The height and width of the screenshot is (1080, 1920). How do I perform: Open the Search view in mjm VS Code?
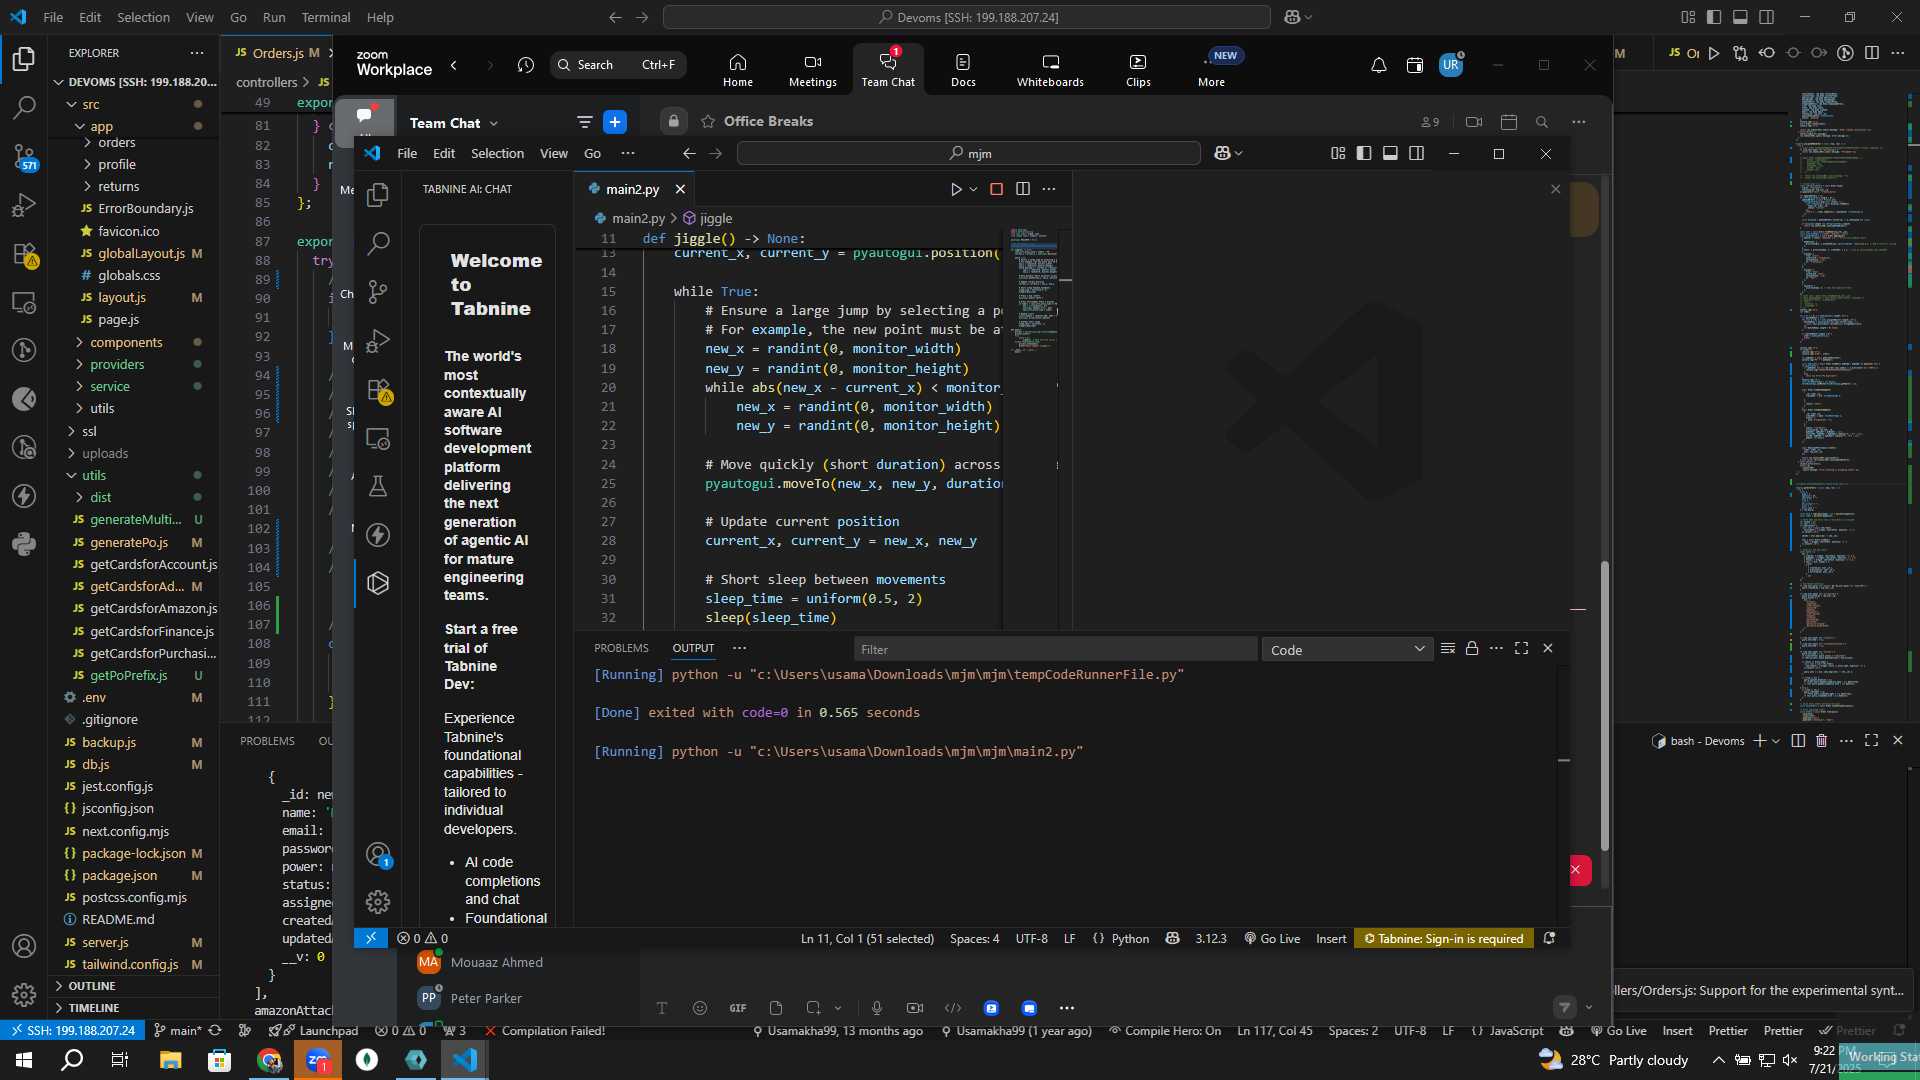pos(378,243)
